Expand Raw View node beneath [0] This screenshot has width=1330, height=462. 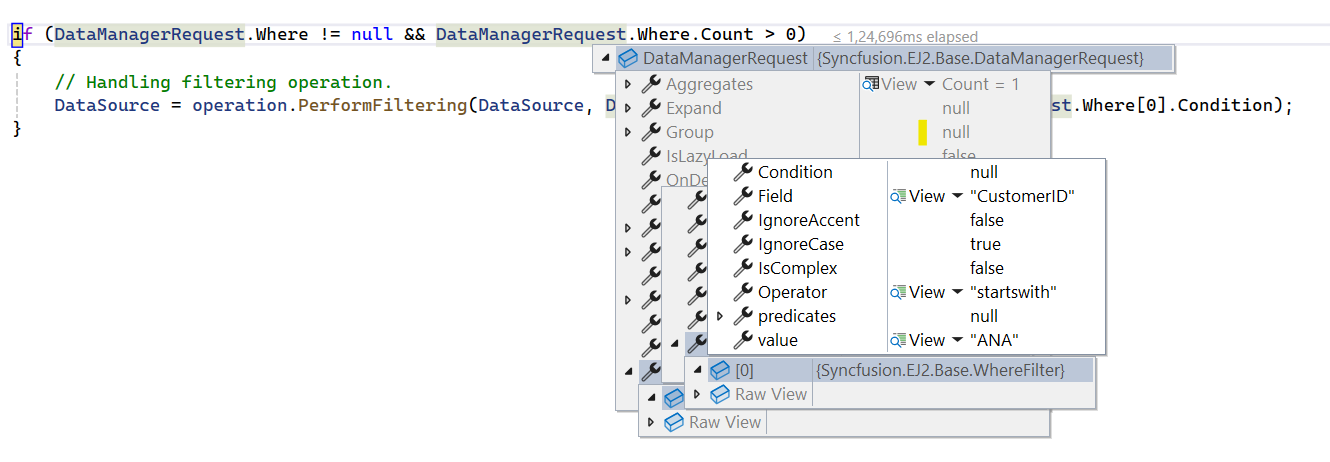coord(698,394)
